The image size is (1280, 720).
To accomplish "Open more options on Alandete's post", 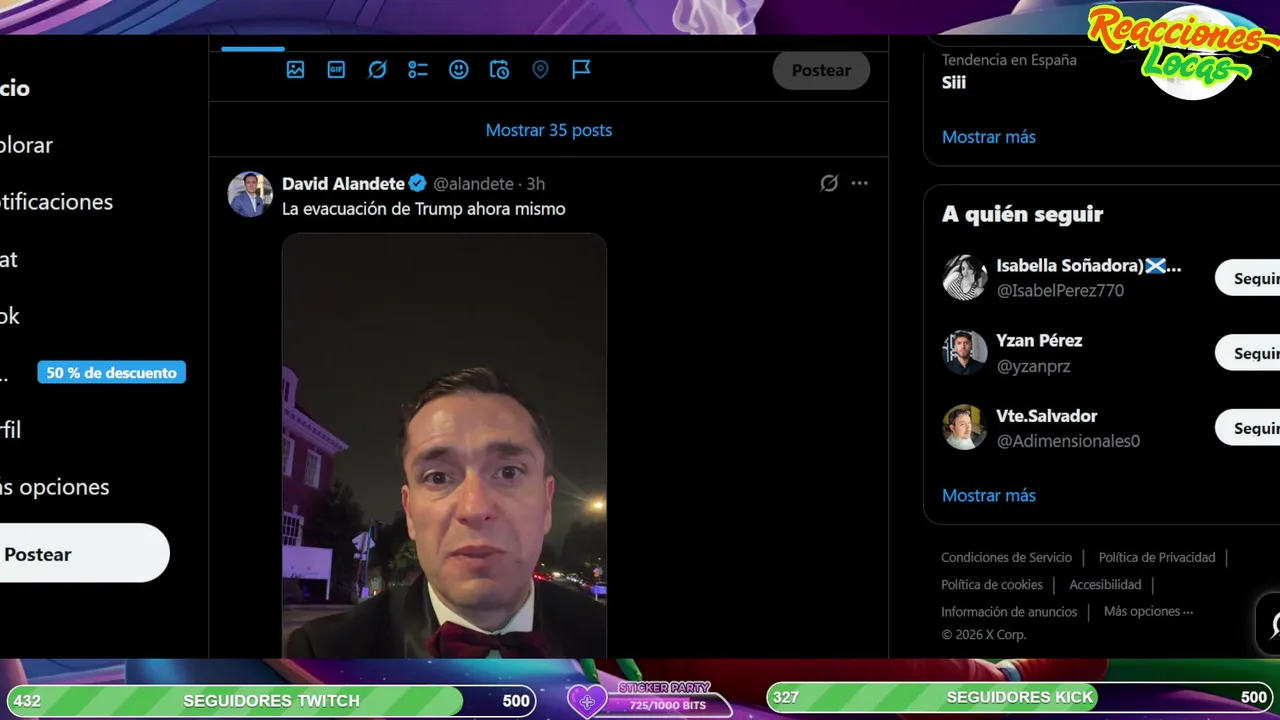I will point(860,183).
